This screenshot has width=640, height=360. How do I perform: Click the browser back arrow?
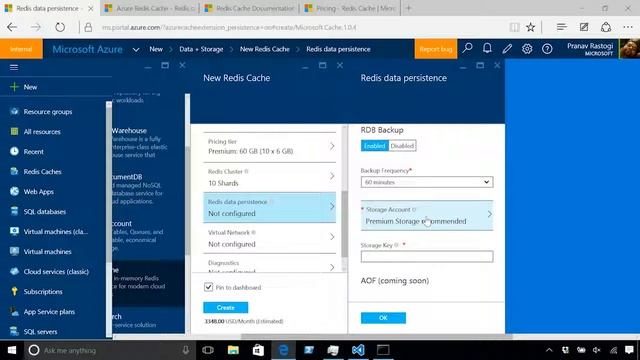click(12, 27)
